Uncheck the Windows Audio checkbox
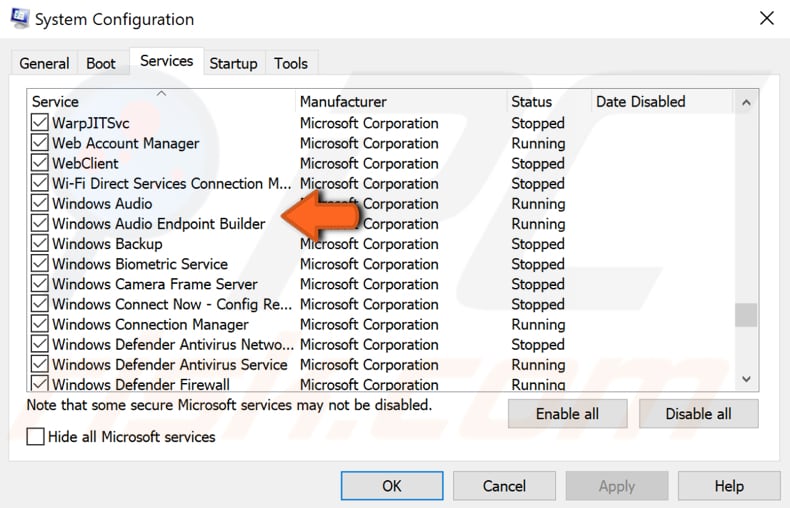790x508 pixels. [x=39, y=203]
